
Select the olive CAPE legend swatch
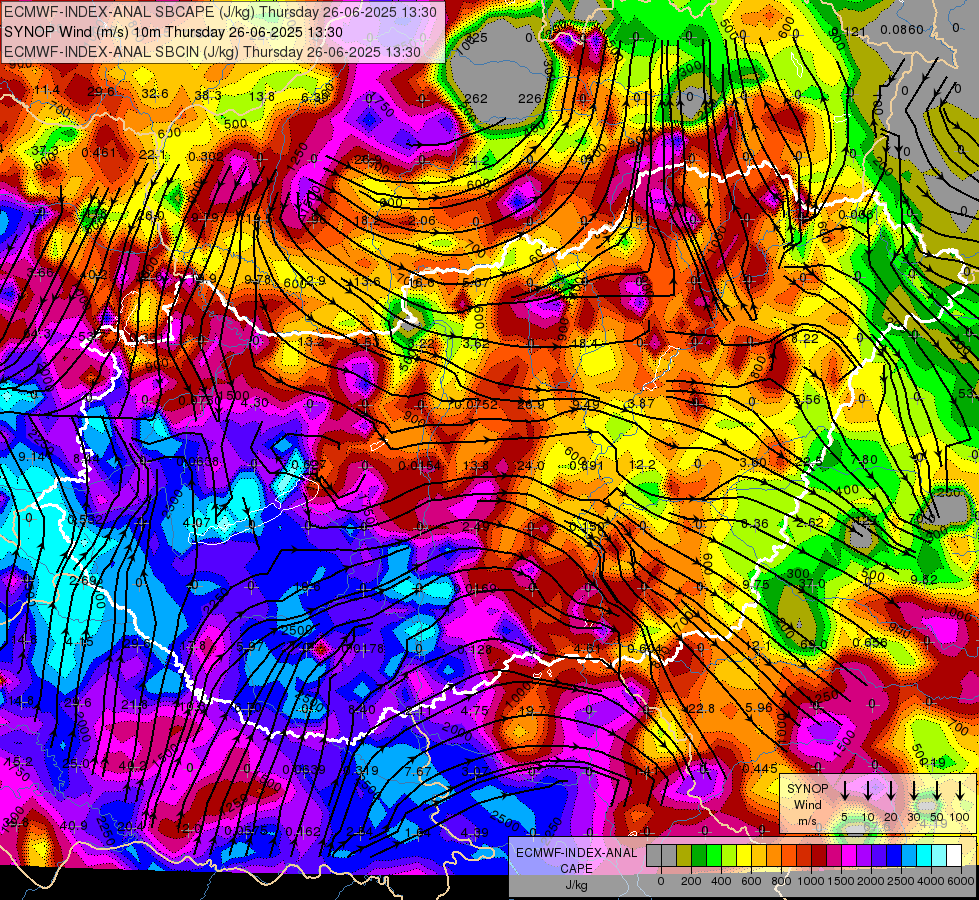pos(684,856)
